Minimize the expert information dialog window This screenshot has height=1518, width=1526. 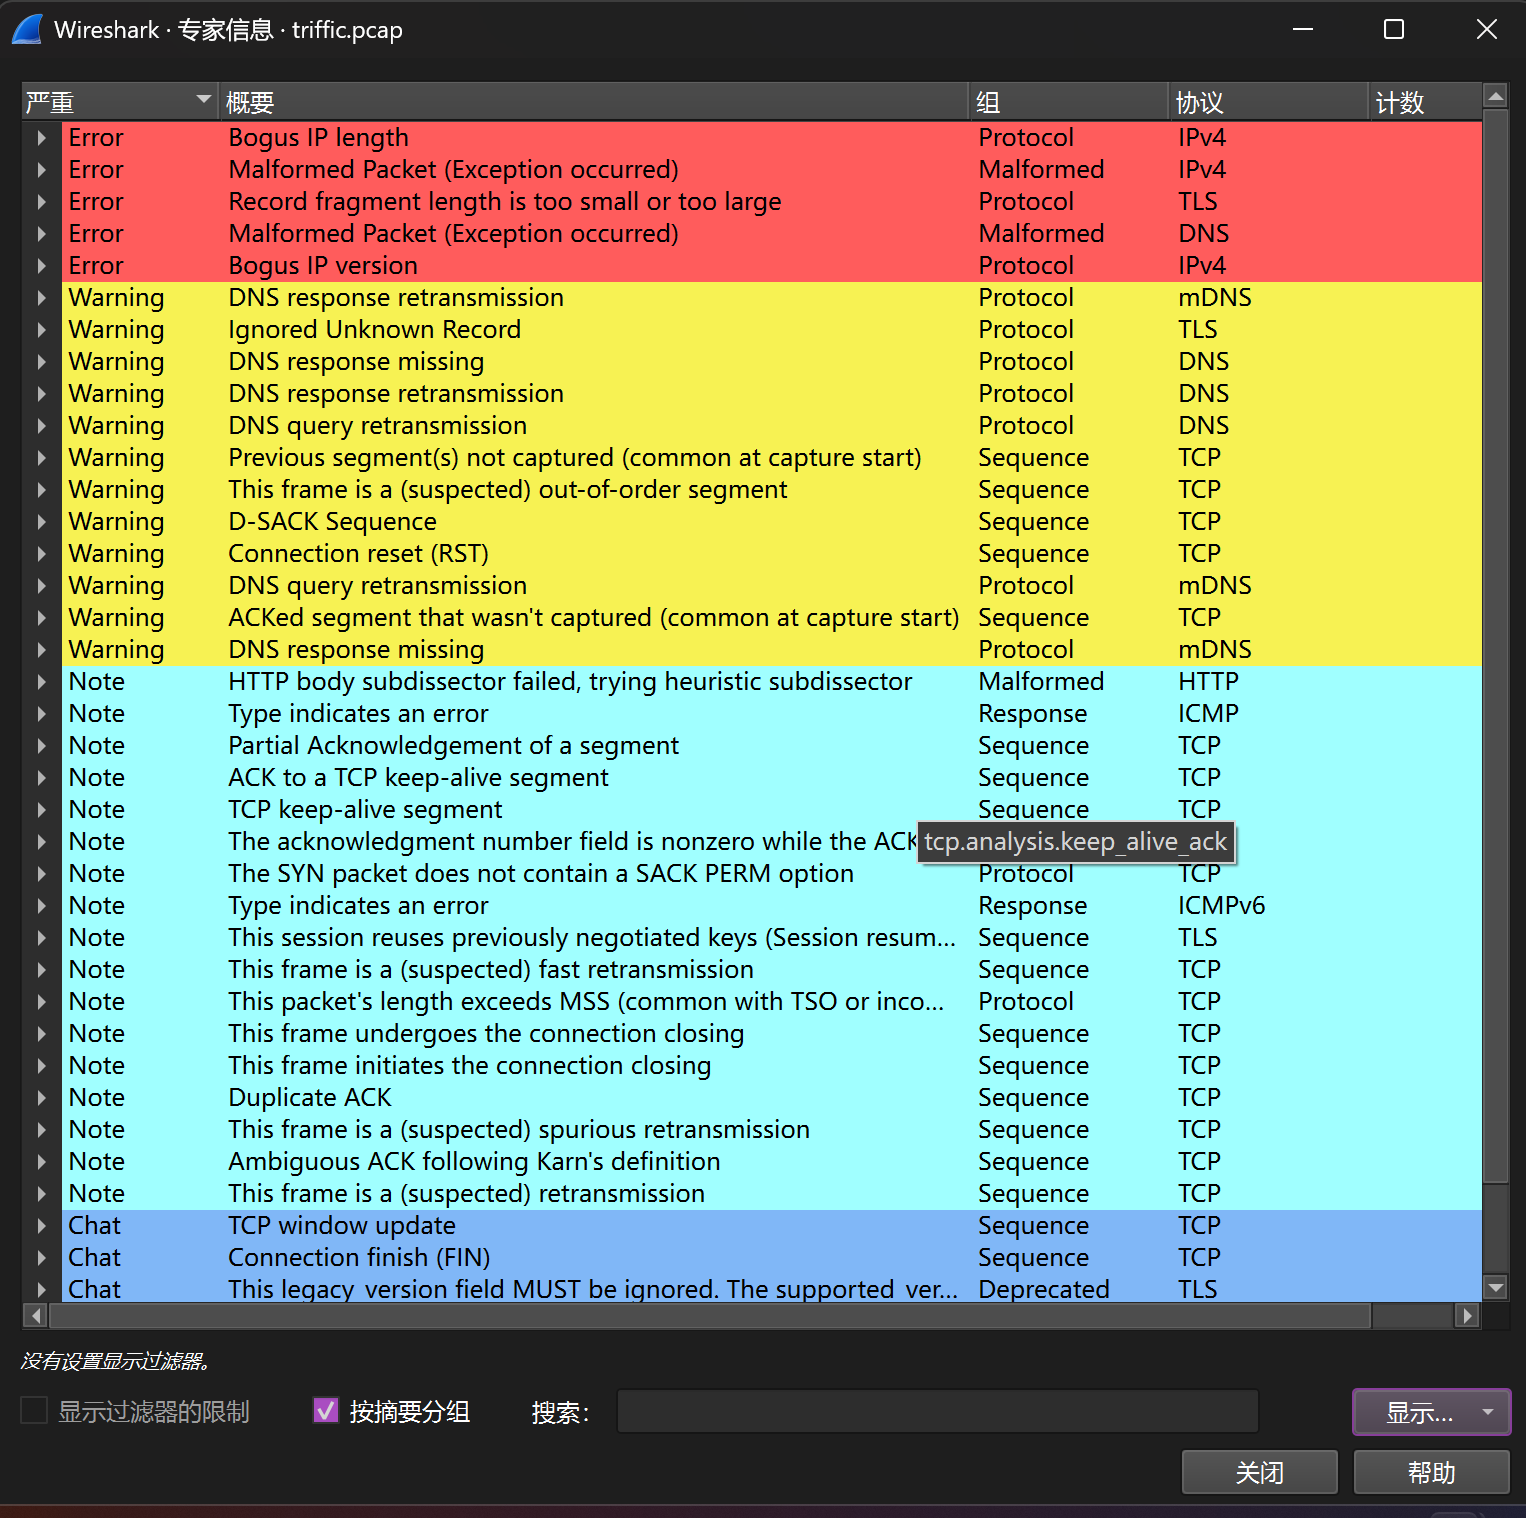click(1303, 29)
